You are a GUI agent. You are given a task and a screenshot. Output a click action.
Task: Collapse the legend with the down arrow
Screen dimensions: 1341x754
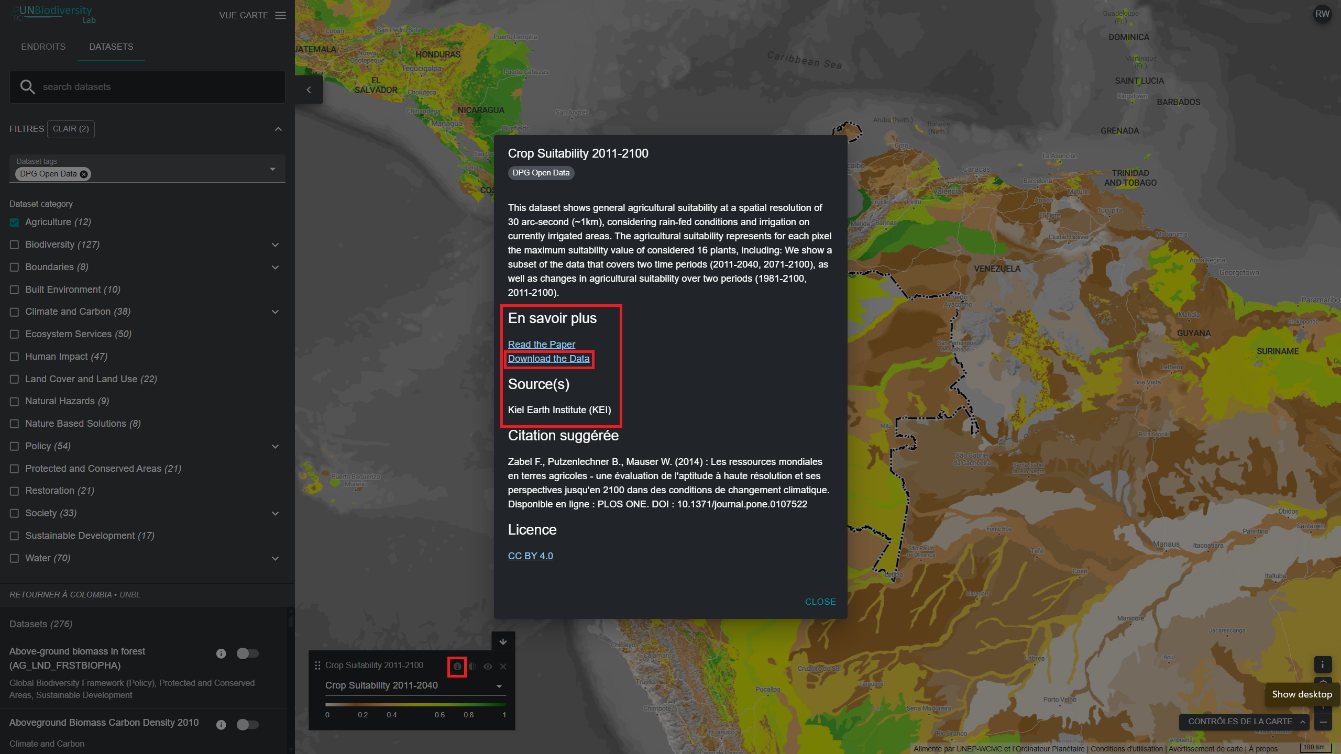503,641
